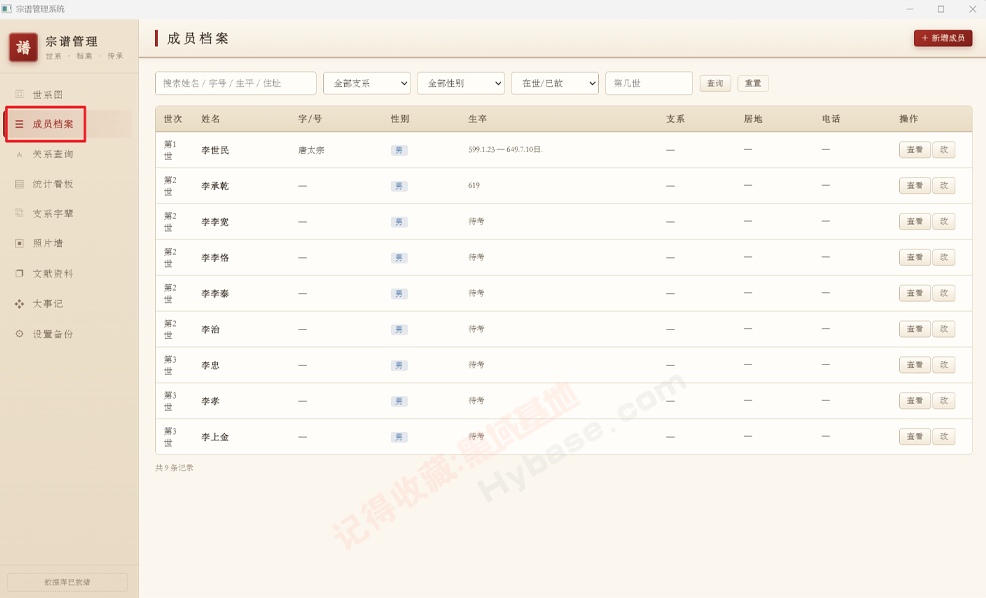This screenshot has width=986, height=598.
Task: Click the 数据库已就绪 status button
Action: [x=67, y=582]
